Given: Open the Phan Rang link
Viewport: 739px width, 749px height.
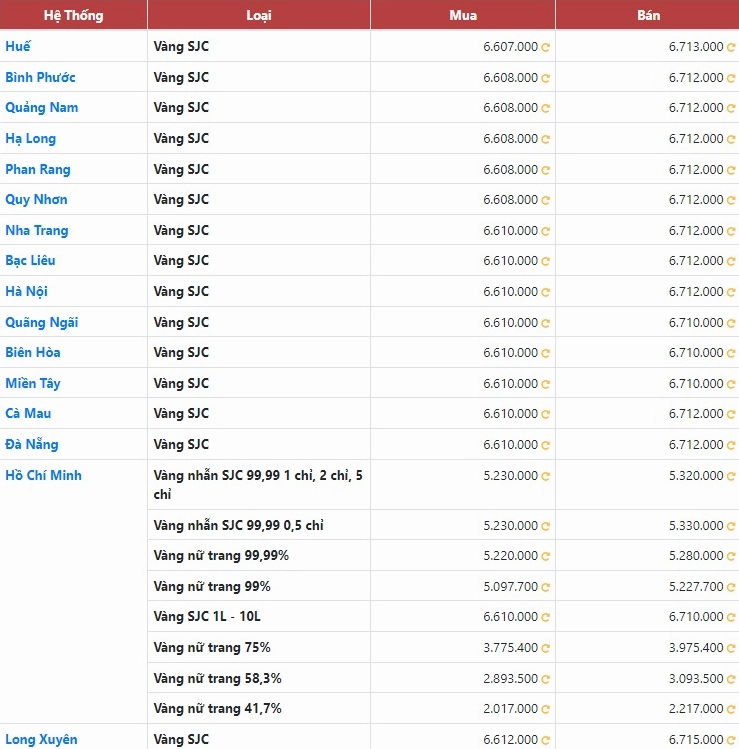Looking at the screenshot, I should click(x=38, y=170).
